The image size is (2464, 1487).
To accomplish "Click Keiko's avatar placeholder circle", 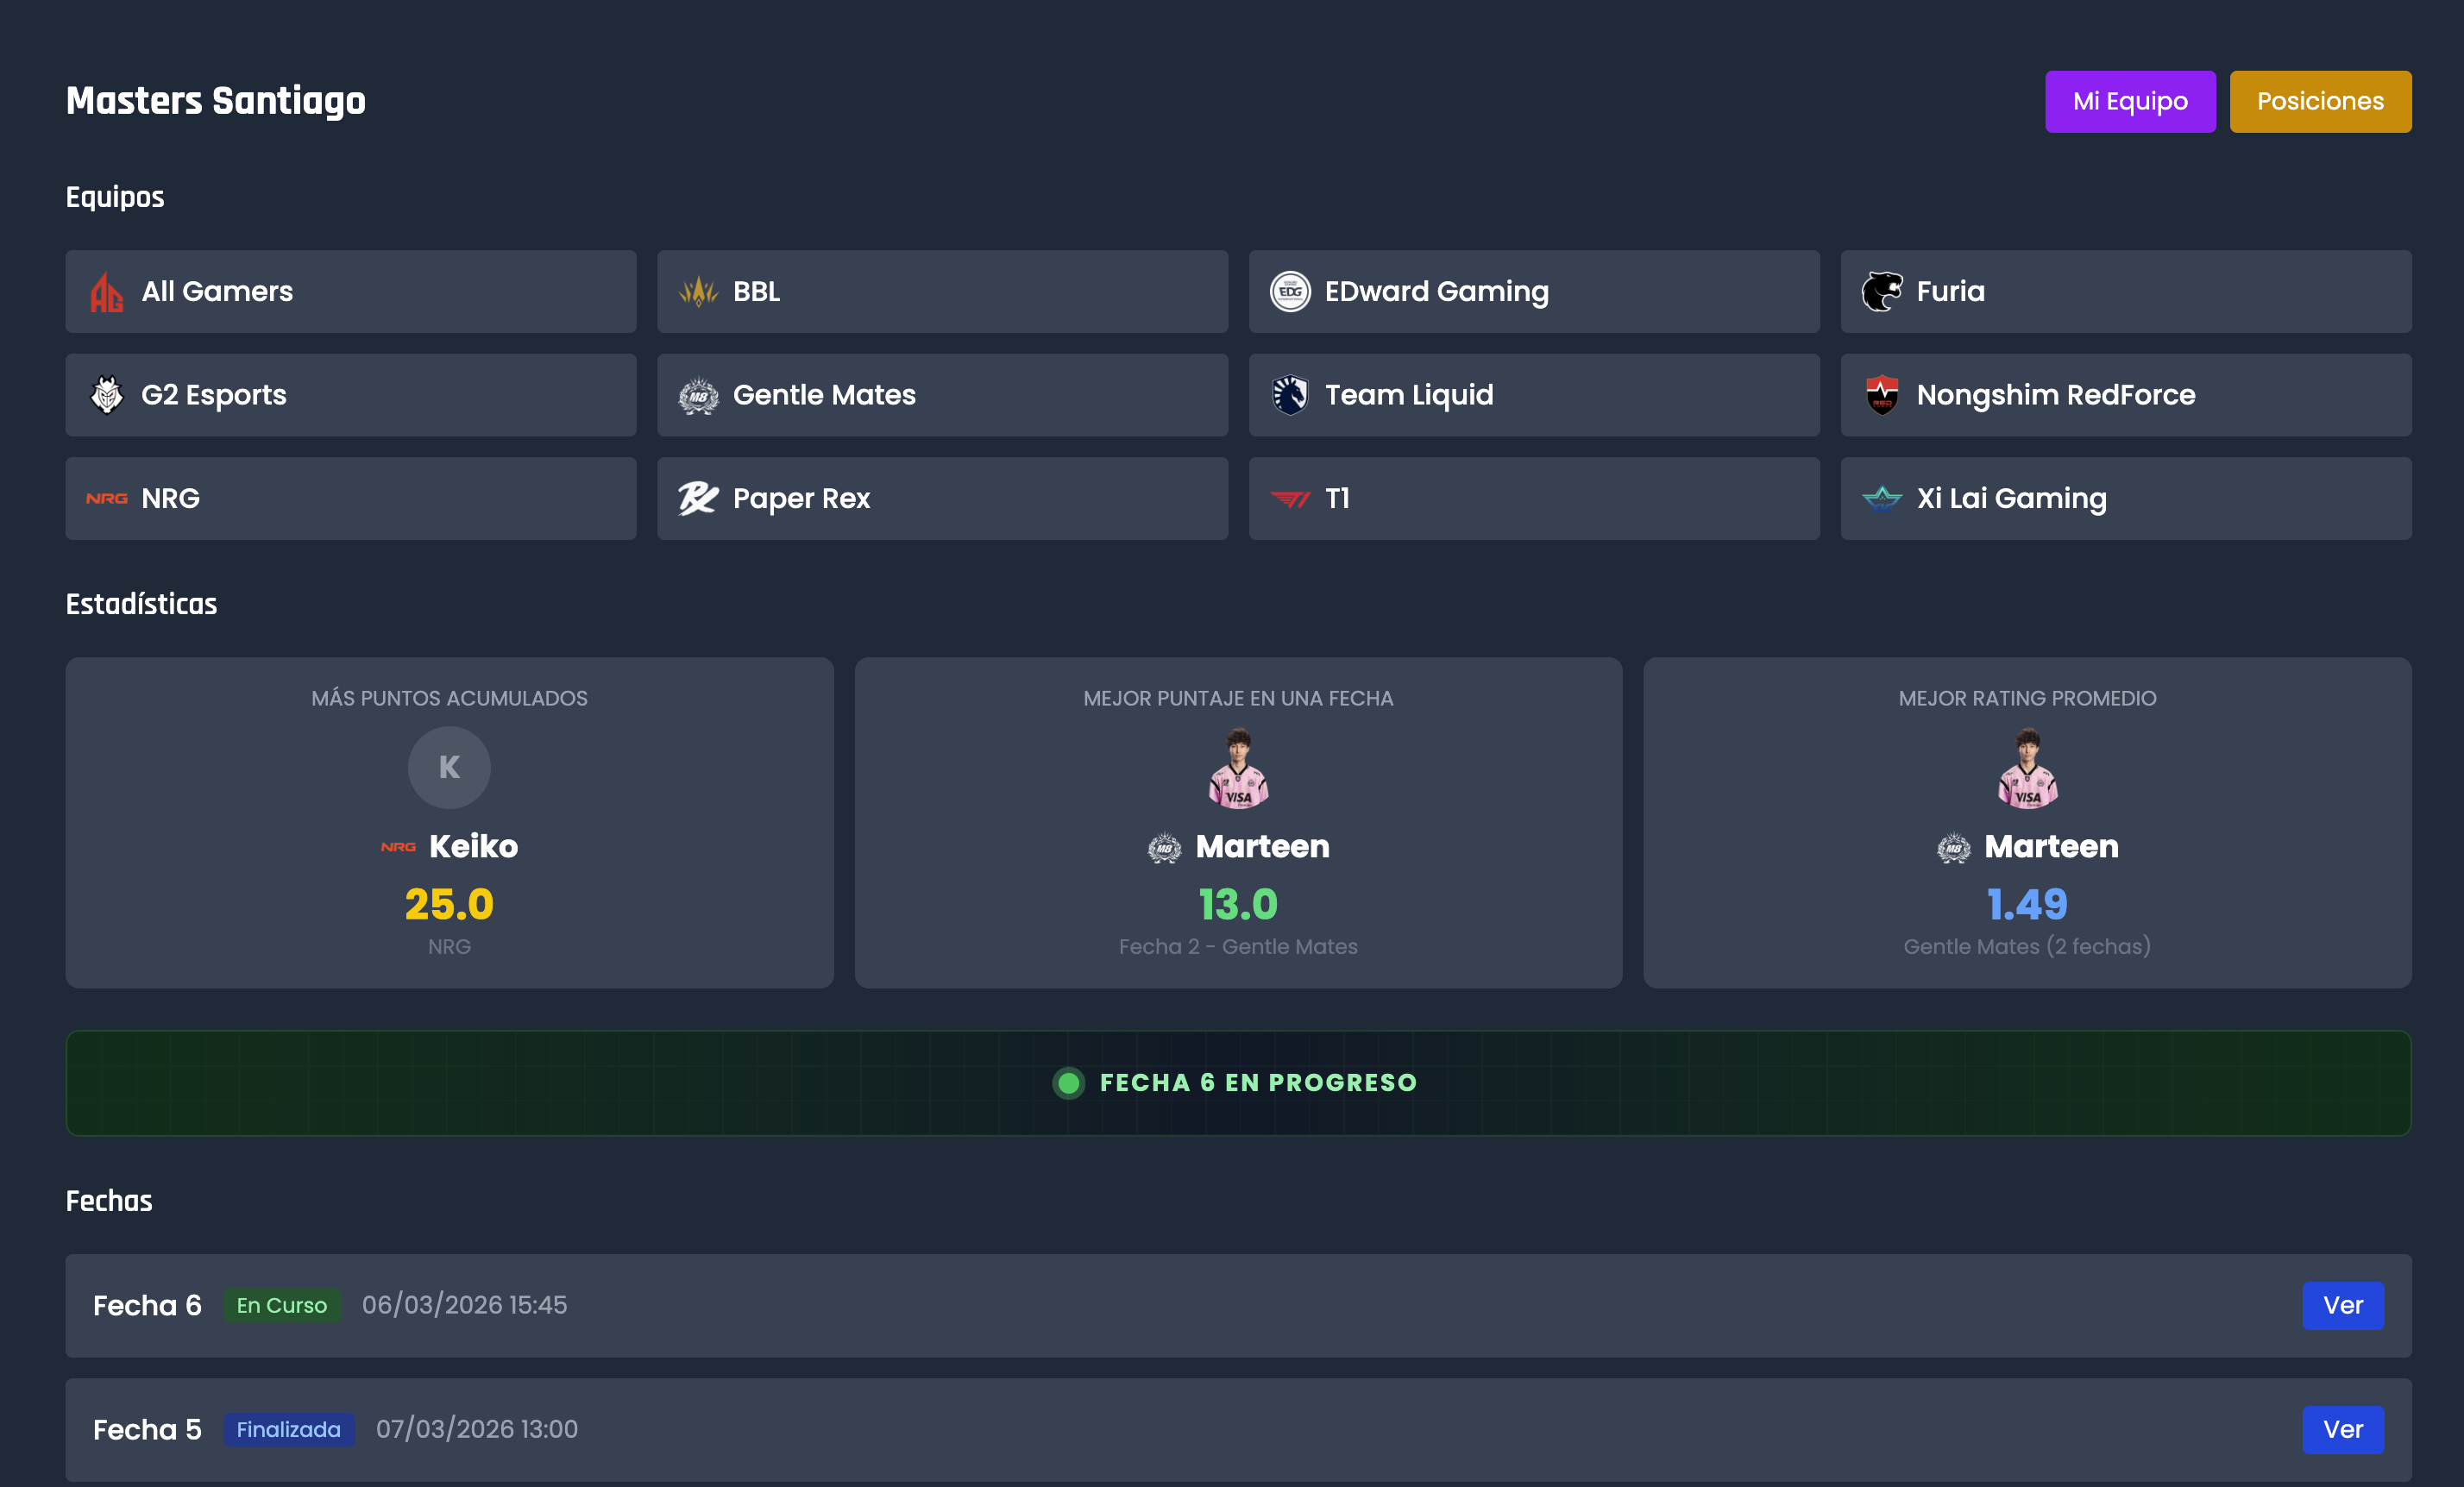I will coord(449,767).
